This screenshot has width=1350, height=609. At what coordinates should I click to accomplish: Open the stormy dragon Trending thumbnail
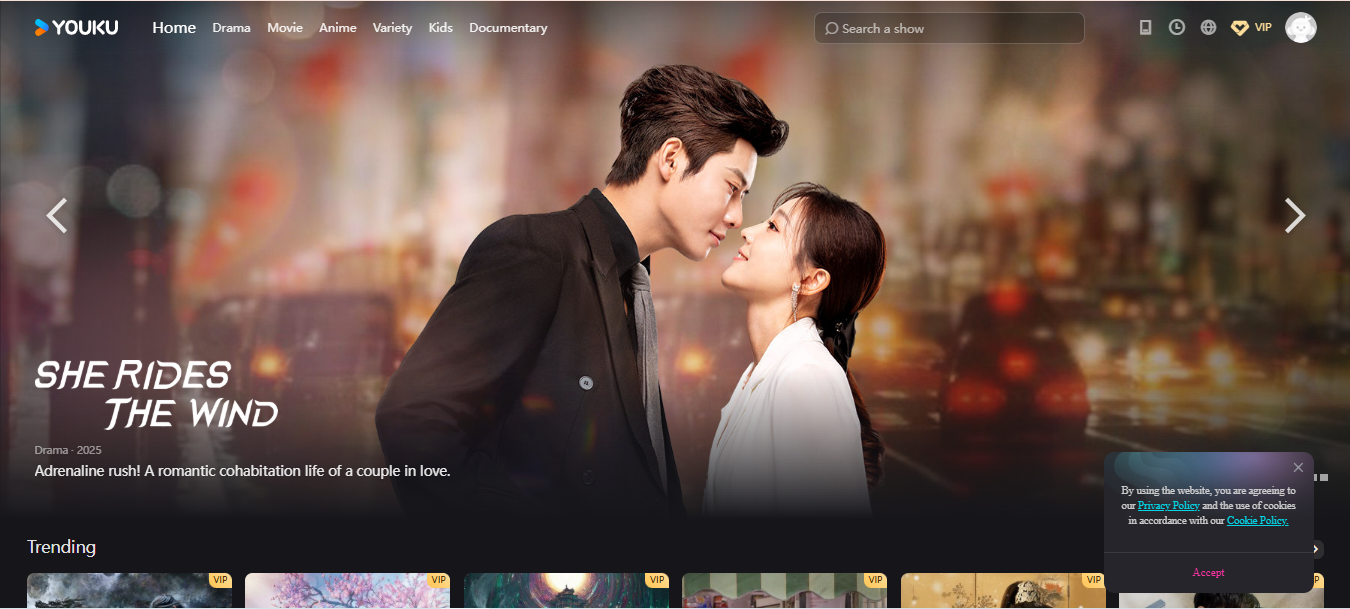(x=129, y=590)
